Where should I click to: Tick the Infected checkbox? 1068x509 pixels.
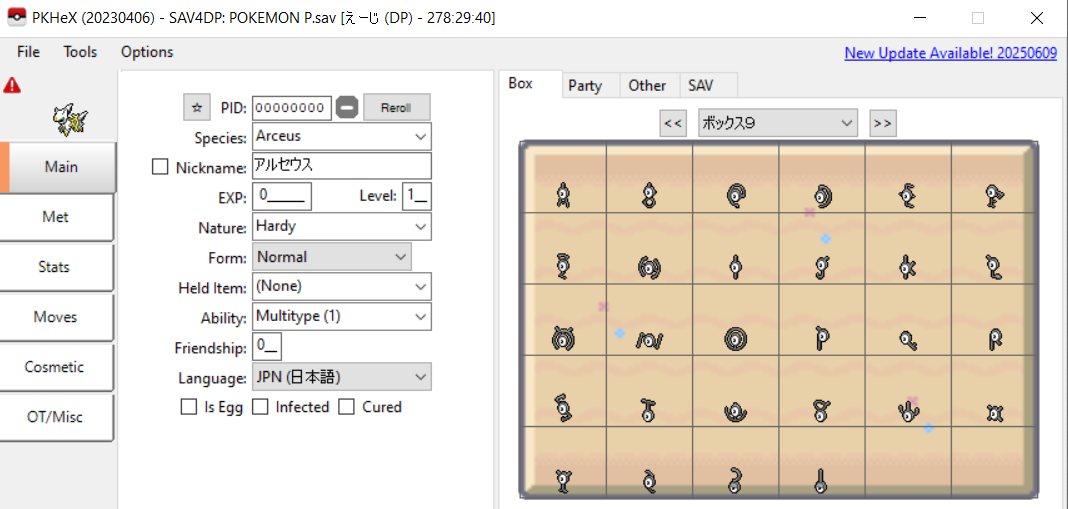pos(260,407)
